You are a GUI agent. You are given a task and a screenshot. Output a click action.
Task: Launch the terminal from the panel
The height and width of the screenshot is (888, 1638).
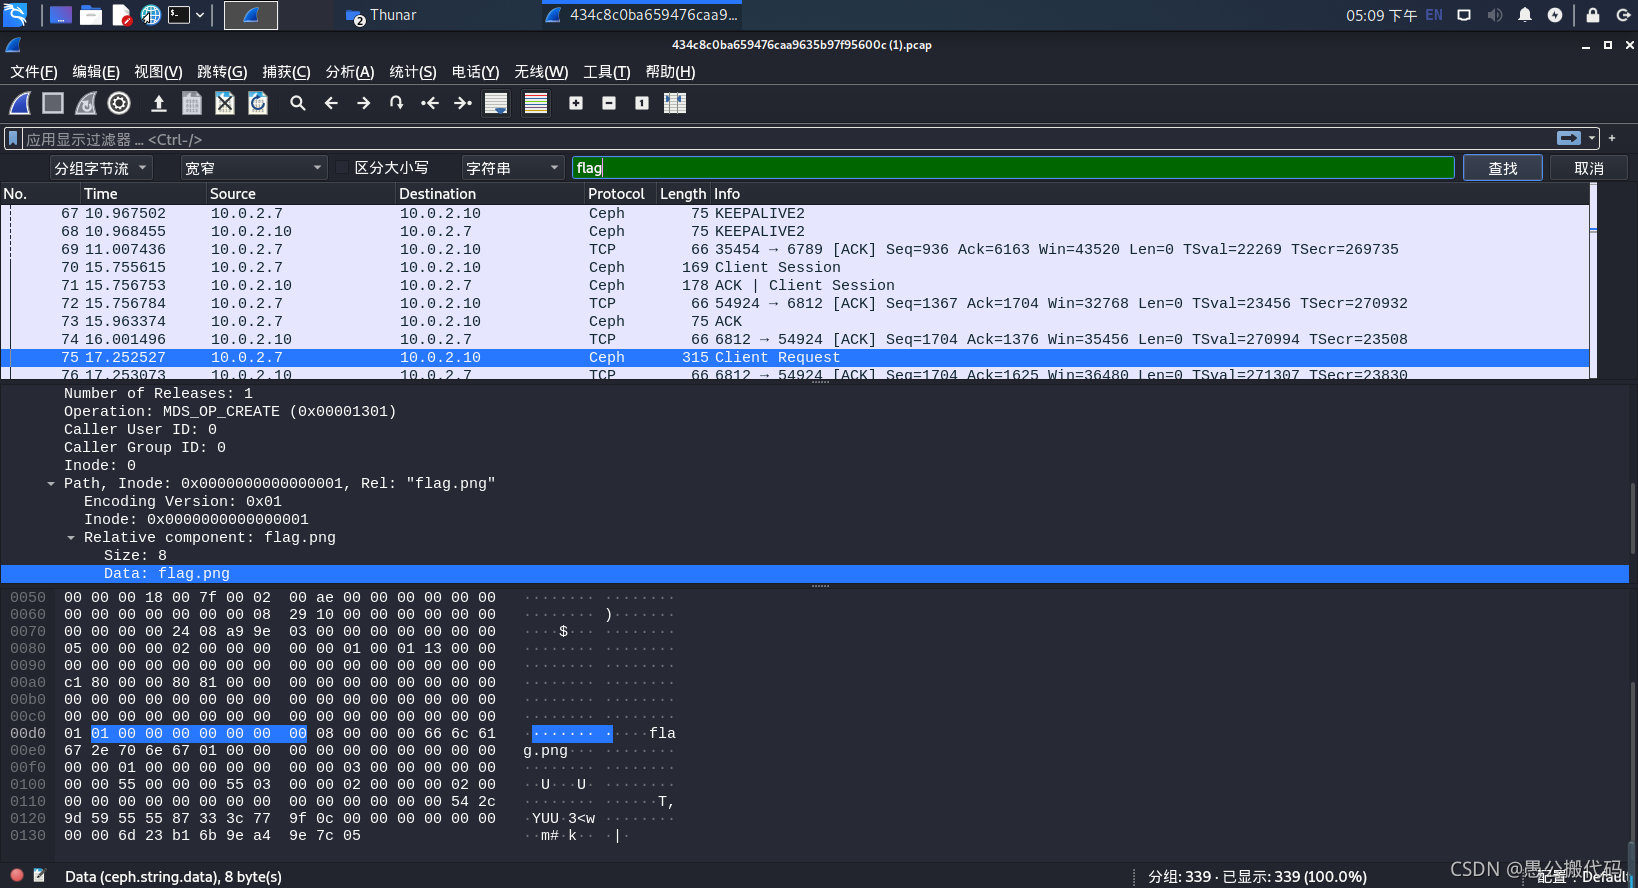pyautogui.click(x=179, y=15)
